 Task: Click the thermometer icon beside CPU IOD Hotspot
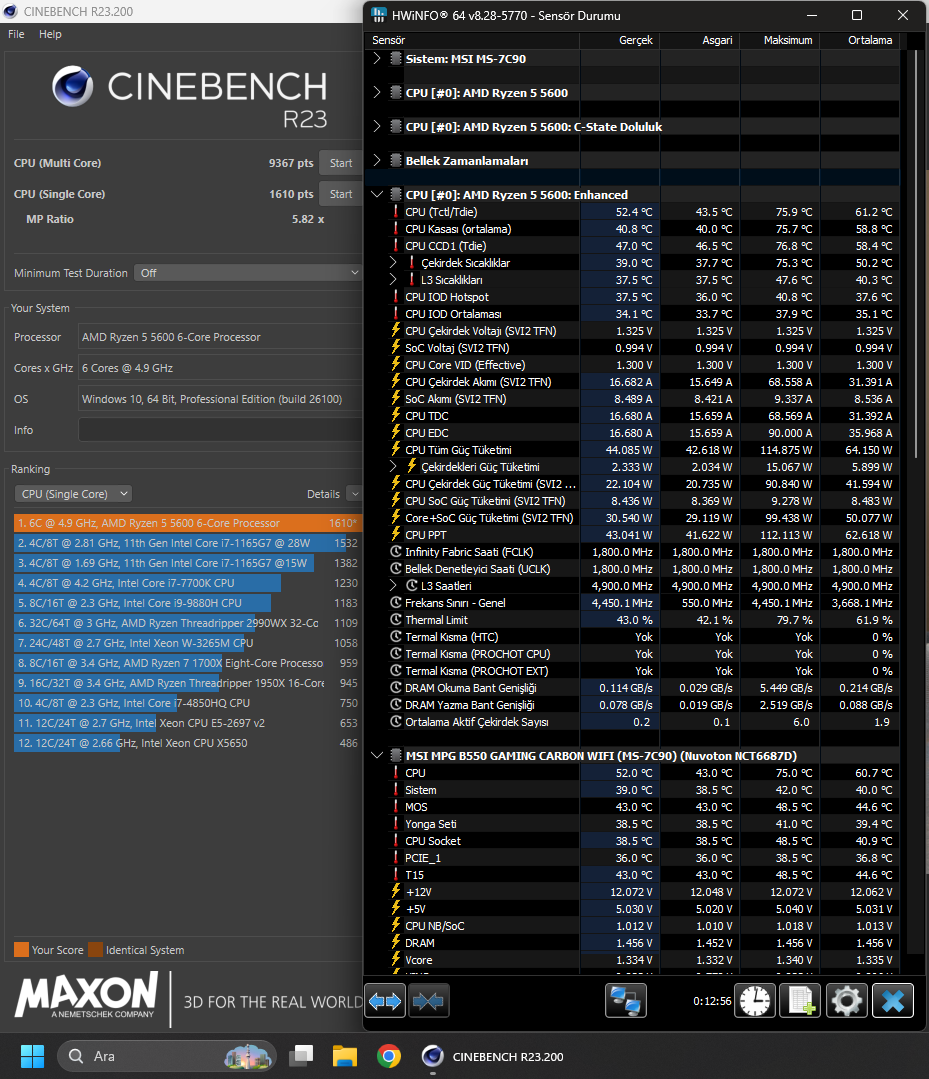tap(396, 297)
